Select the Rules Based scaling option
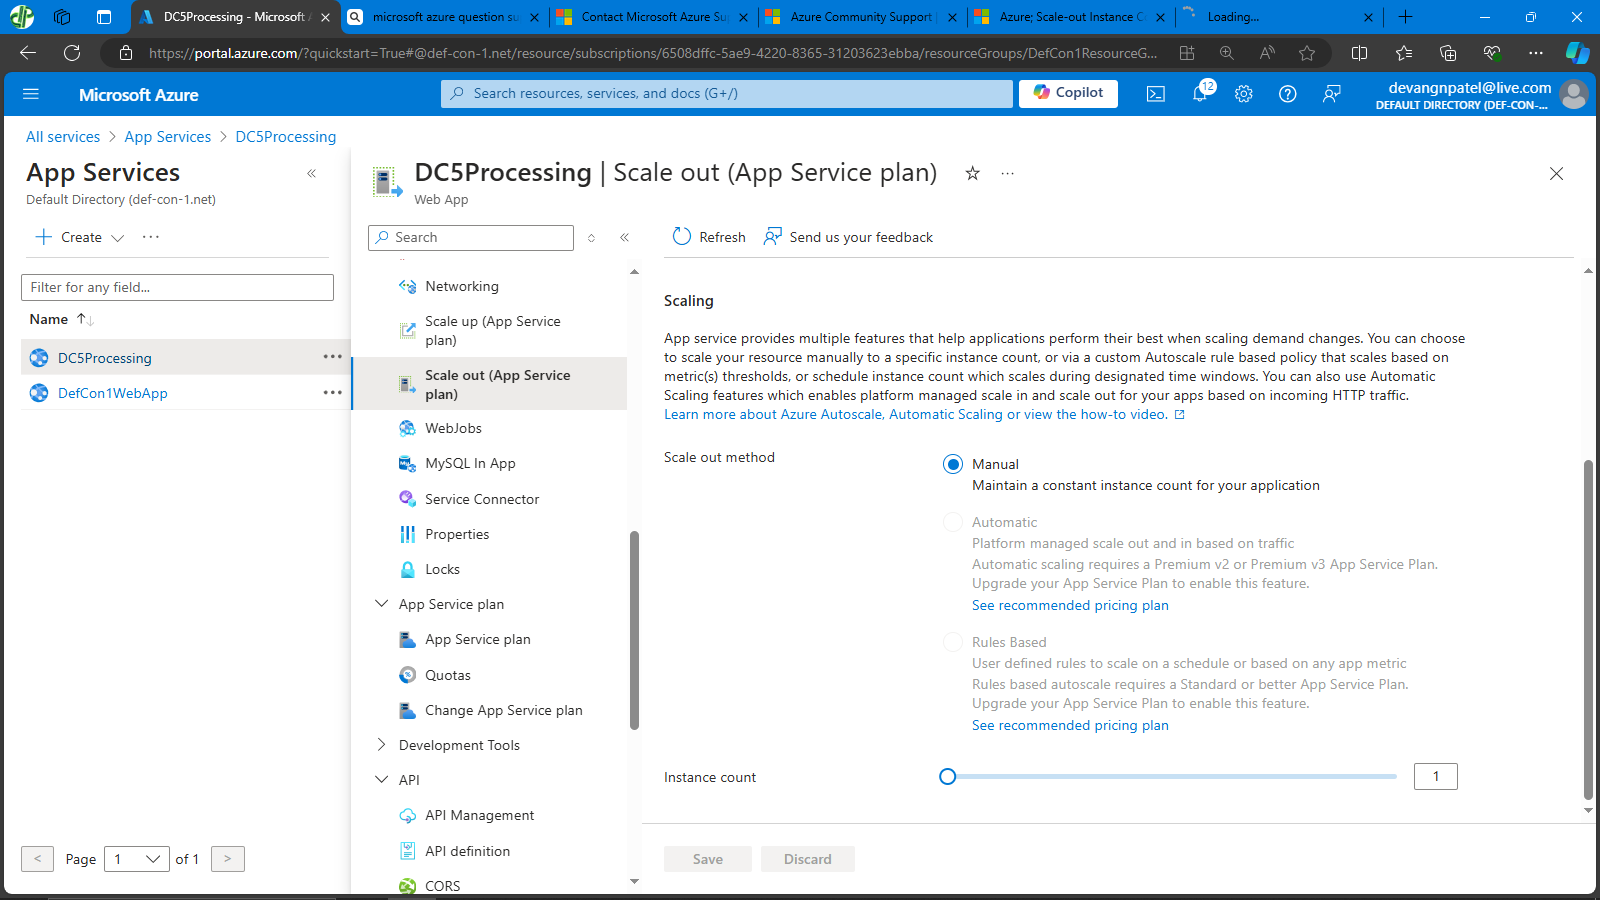Viewport: 1600px width, 900px height. [x=952, y=641]
